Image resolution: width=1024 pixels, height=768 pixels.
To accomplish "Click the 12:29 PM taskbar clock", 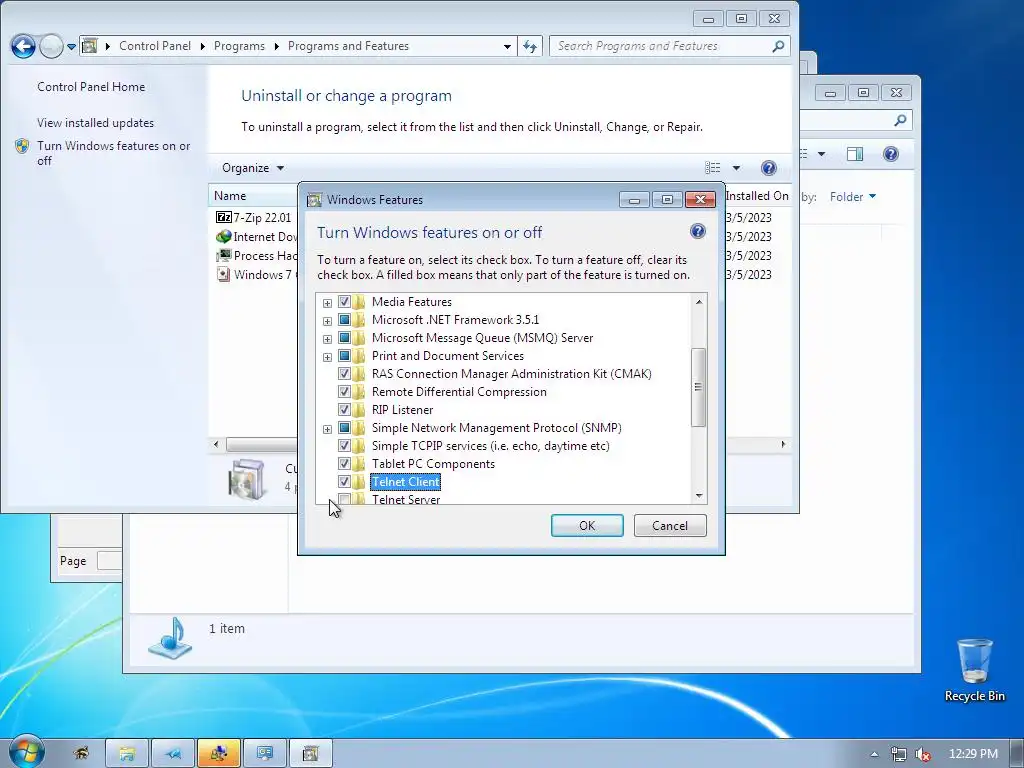I will tap(973, 754).
